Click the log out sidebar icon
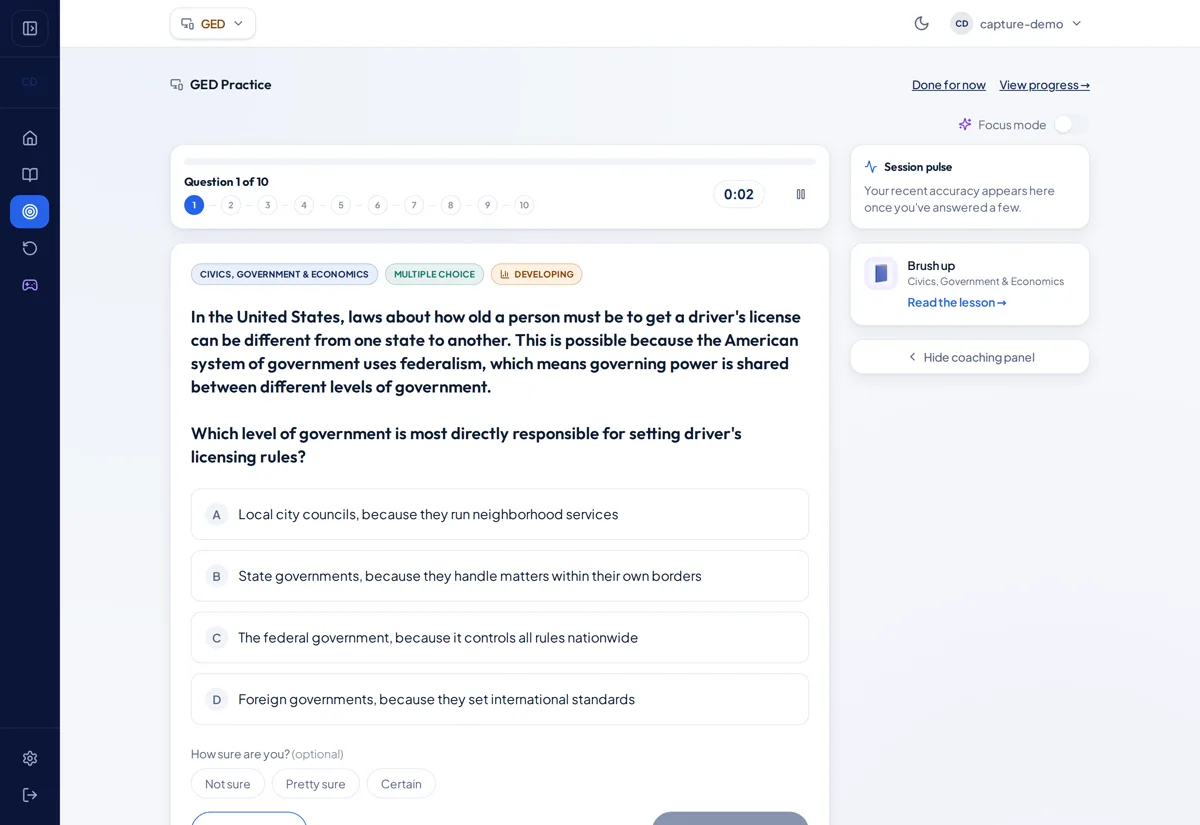The height and width of the screenshot is (825, 1200). point(30,795)
